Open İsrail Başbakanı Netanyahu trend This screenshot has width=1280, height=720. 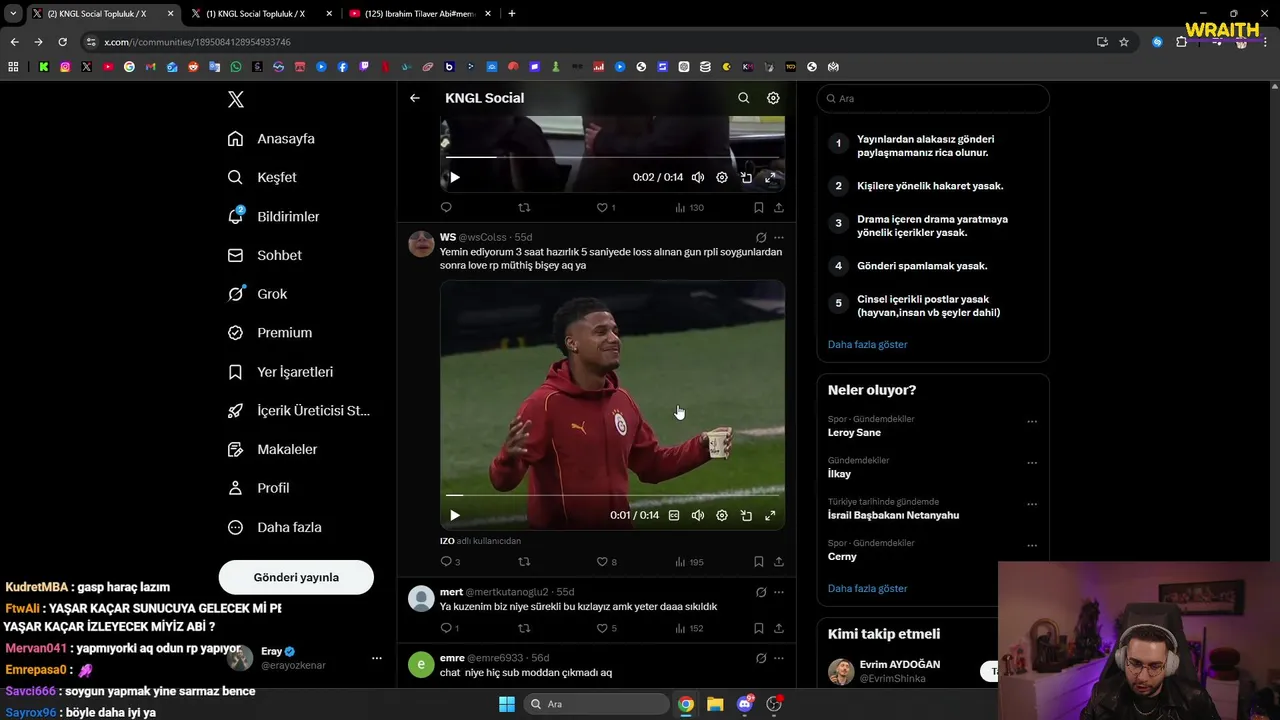893,515
